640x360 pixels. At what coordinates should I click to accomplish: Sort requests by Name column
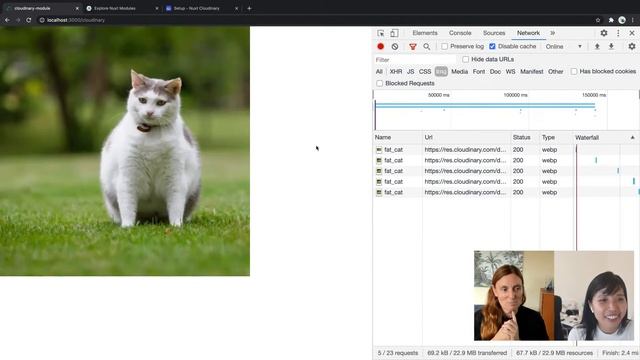(x=398, y=138)
